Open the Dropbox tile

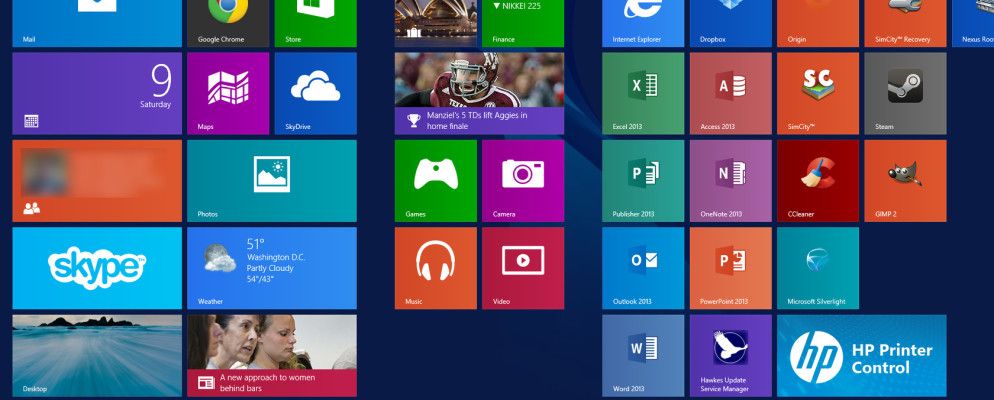pos(731,23)
